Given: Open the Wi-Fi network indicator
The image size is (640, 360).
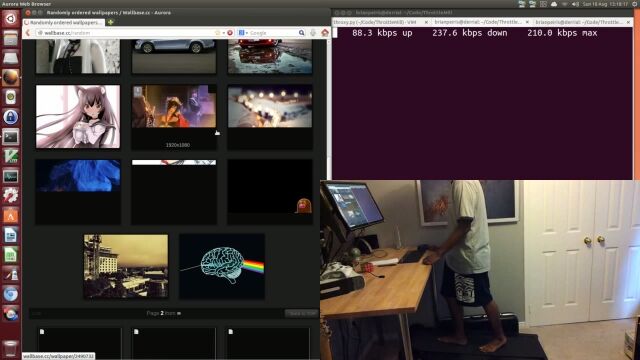Looking at the screenshot, I should (x=564, y=4).
